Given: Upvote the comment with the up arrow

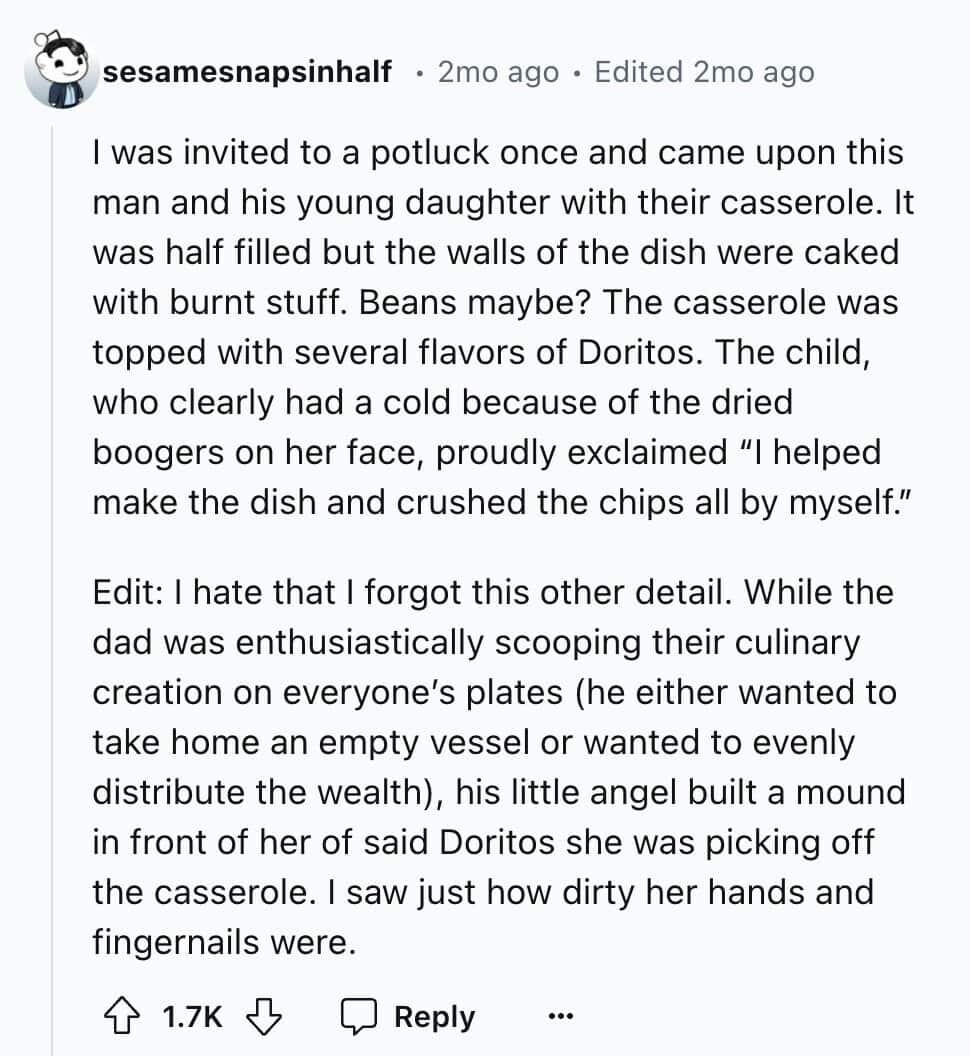Looking at the screenshot, I should 122,1016.
